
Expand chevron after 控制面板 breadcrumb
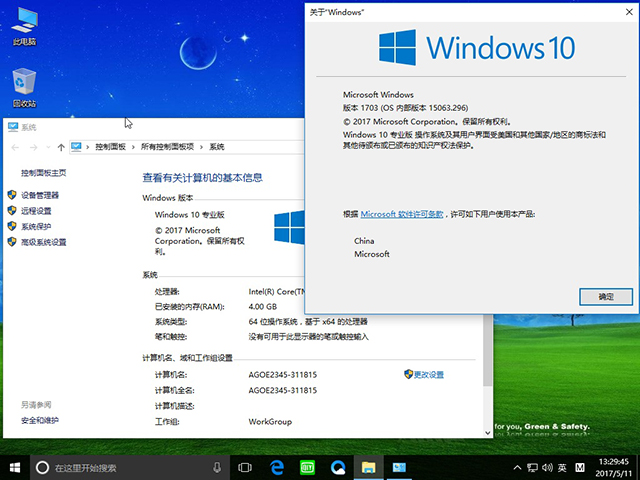point(133,147)
